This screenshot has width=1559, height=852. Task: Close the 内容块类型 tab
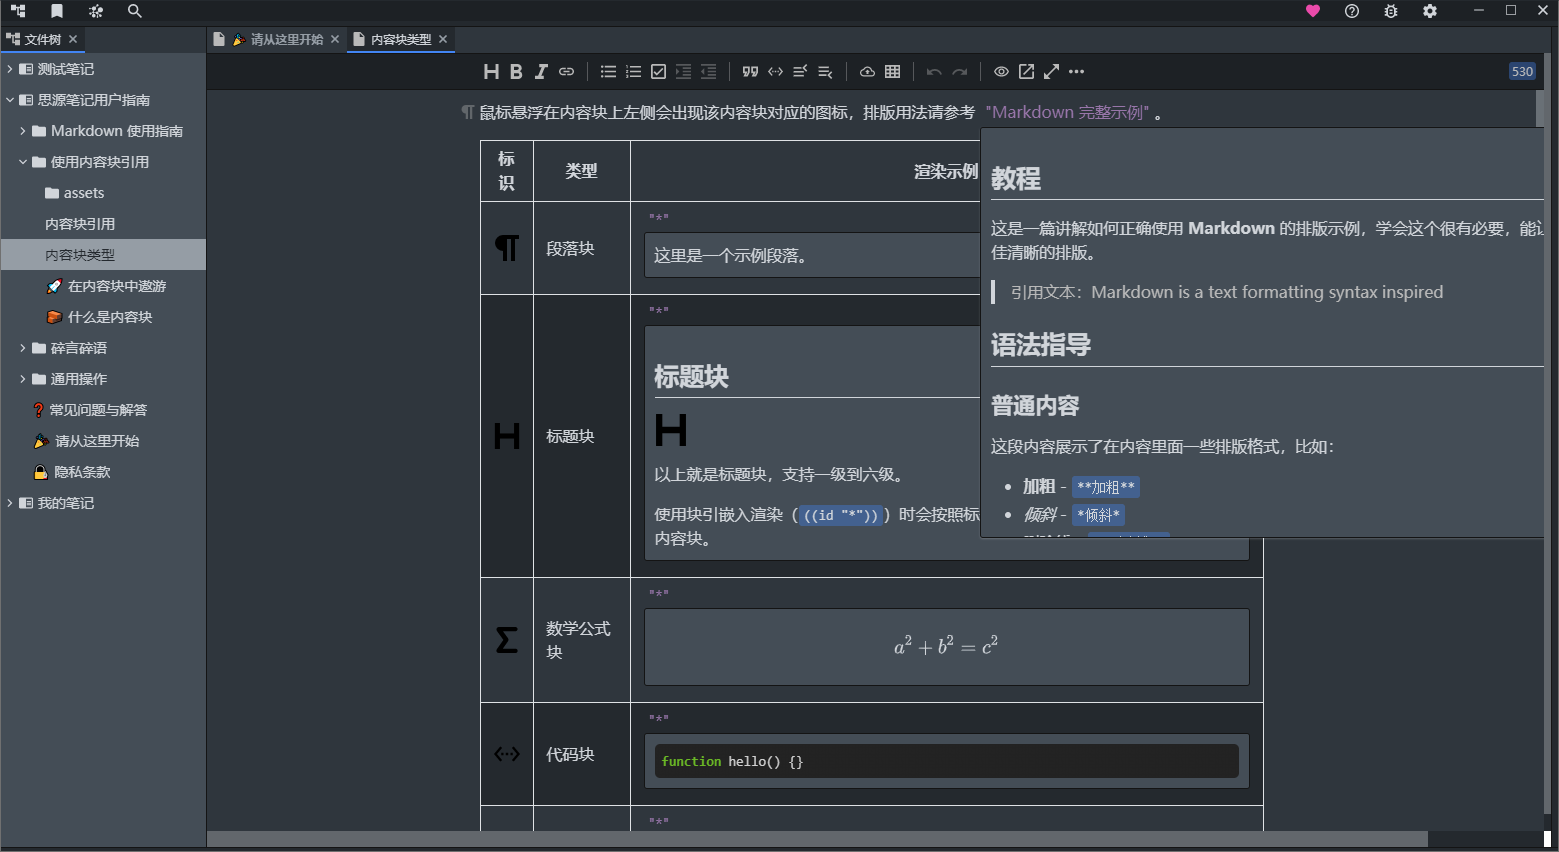443,39
